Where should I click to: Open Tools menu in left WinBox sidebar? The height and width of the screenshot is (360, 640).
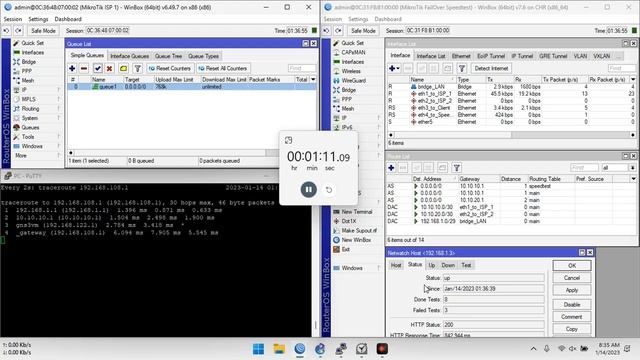[x=28, y=137]
